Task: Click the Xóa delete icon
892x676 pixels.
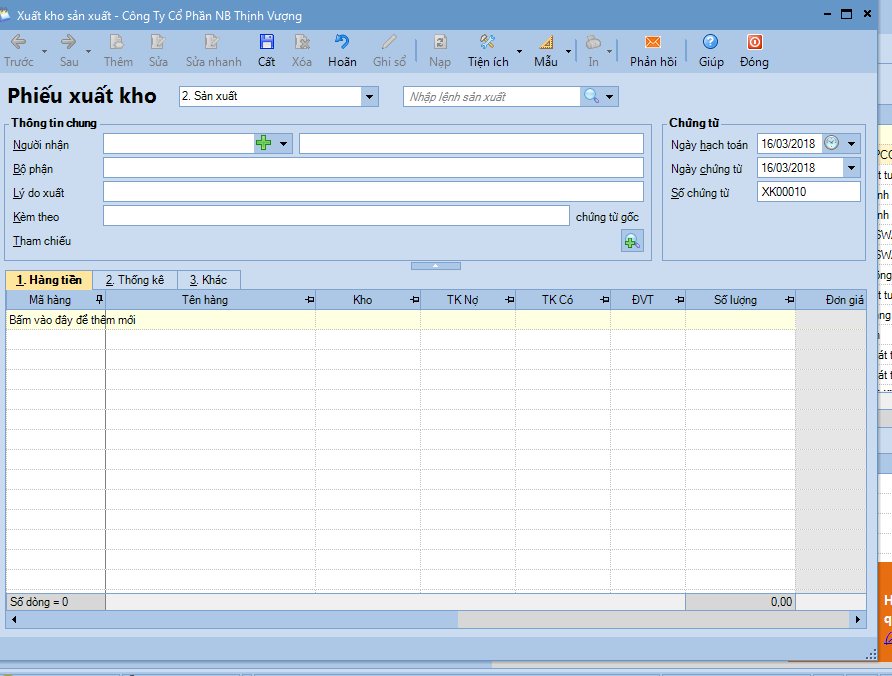Action: click(302, 42)
